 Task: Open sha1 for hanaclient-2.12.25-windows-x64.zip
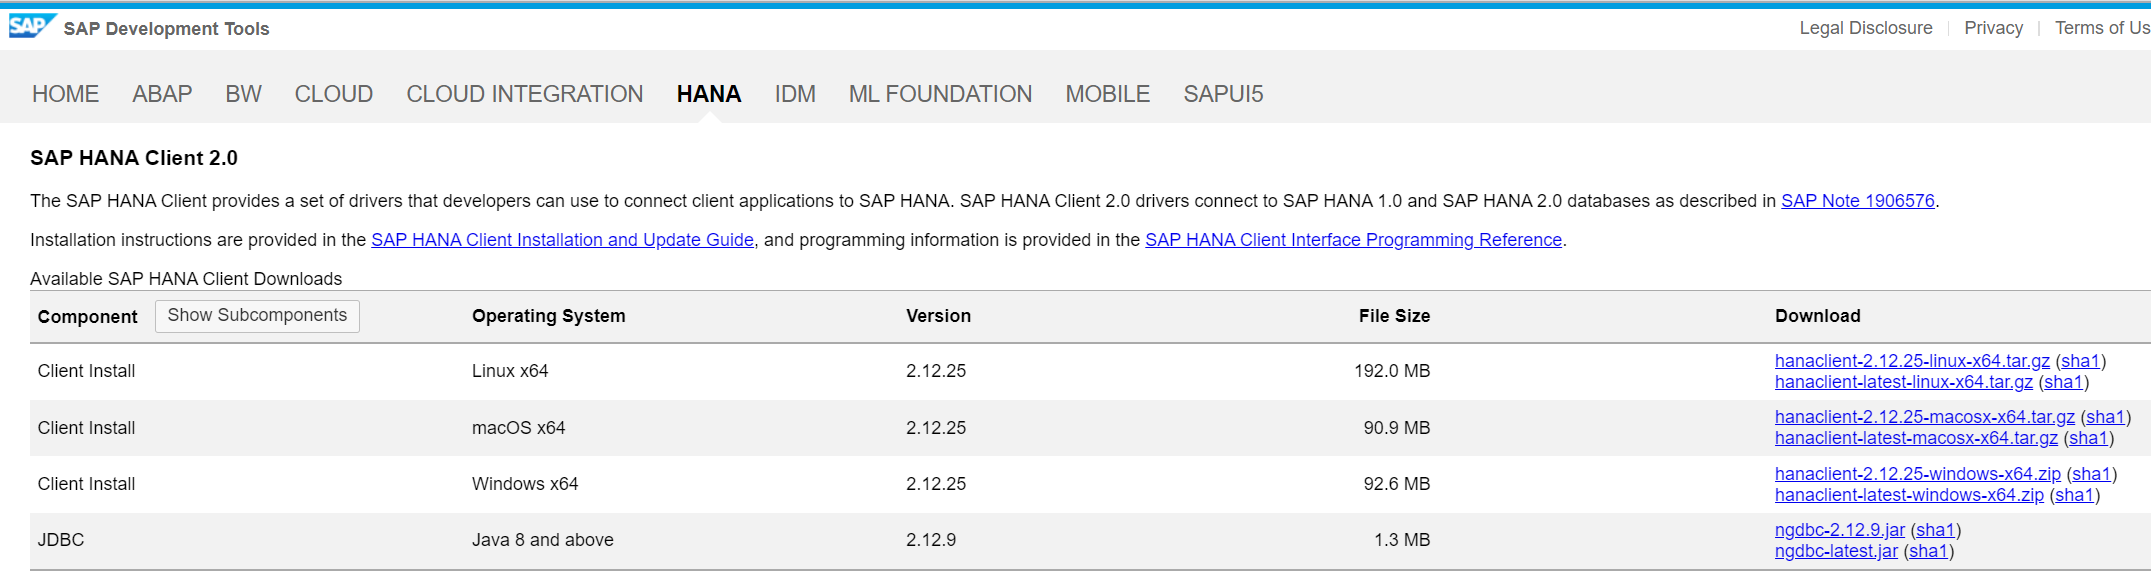click(x=2092, y=474)
